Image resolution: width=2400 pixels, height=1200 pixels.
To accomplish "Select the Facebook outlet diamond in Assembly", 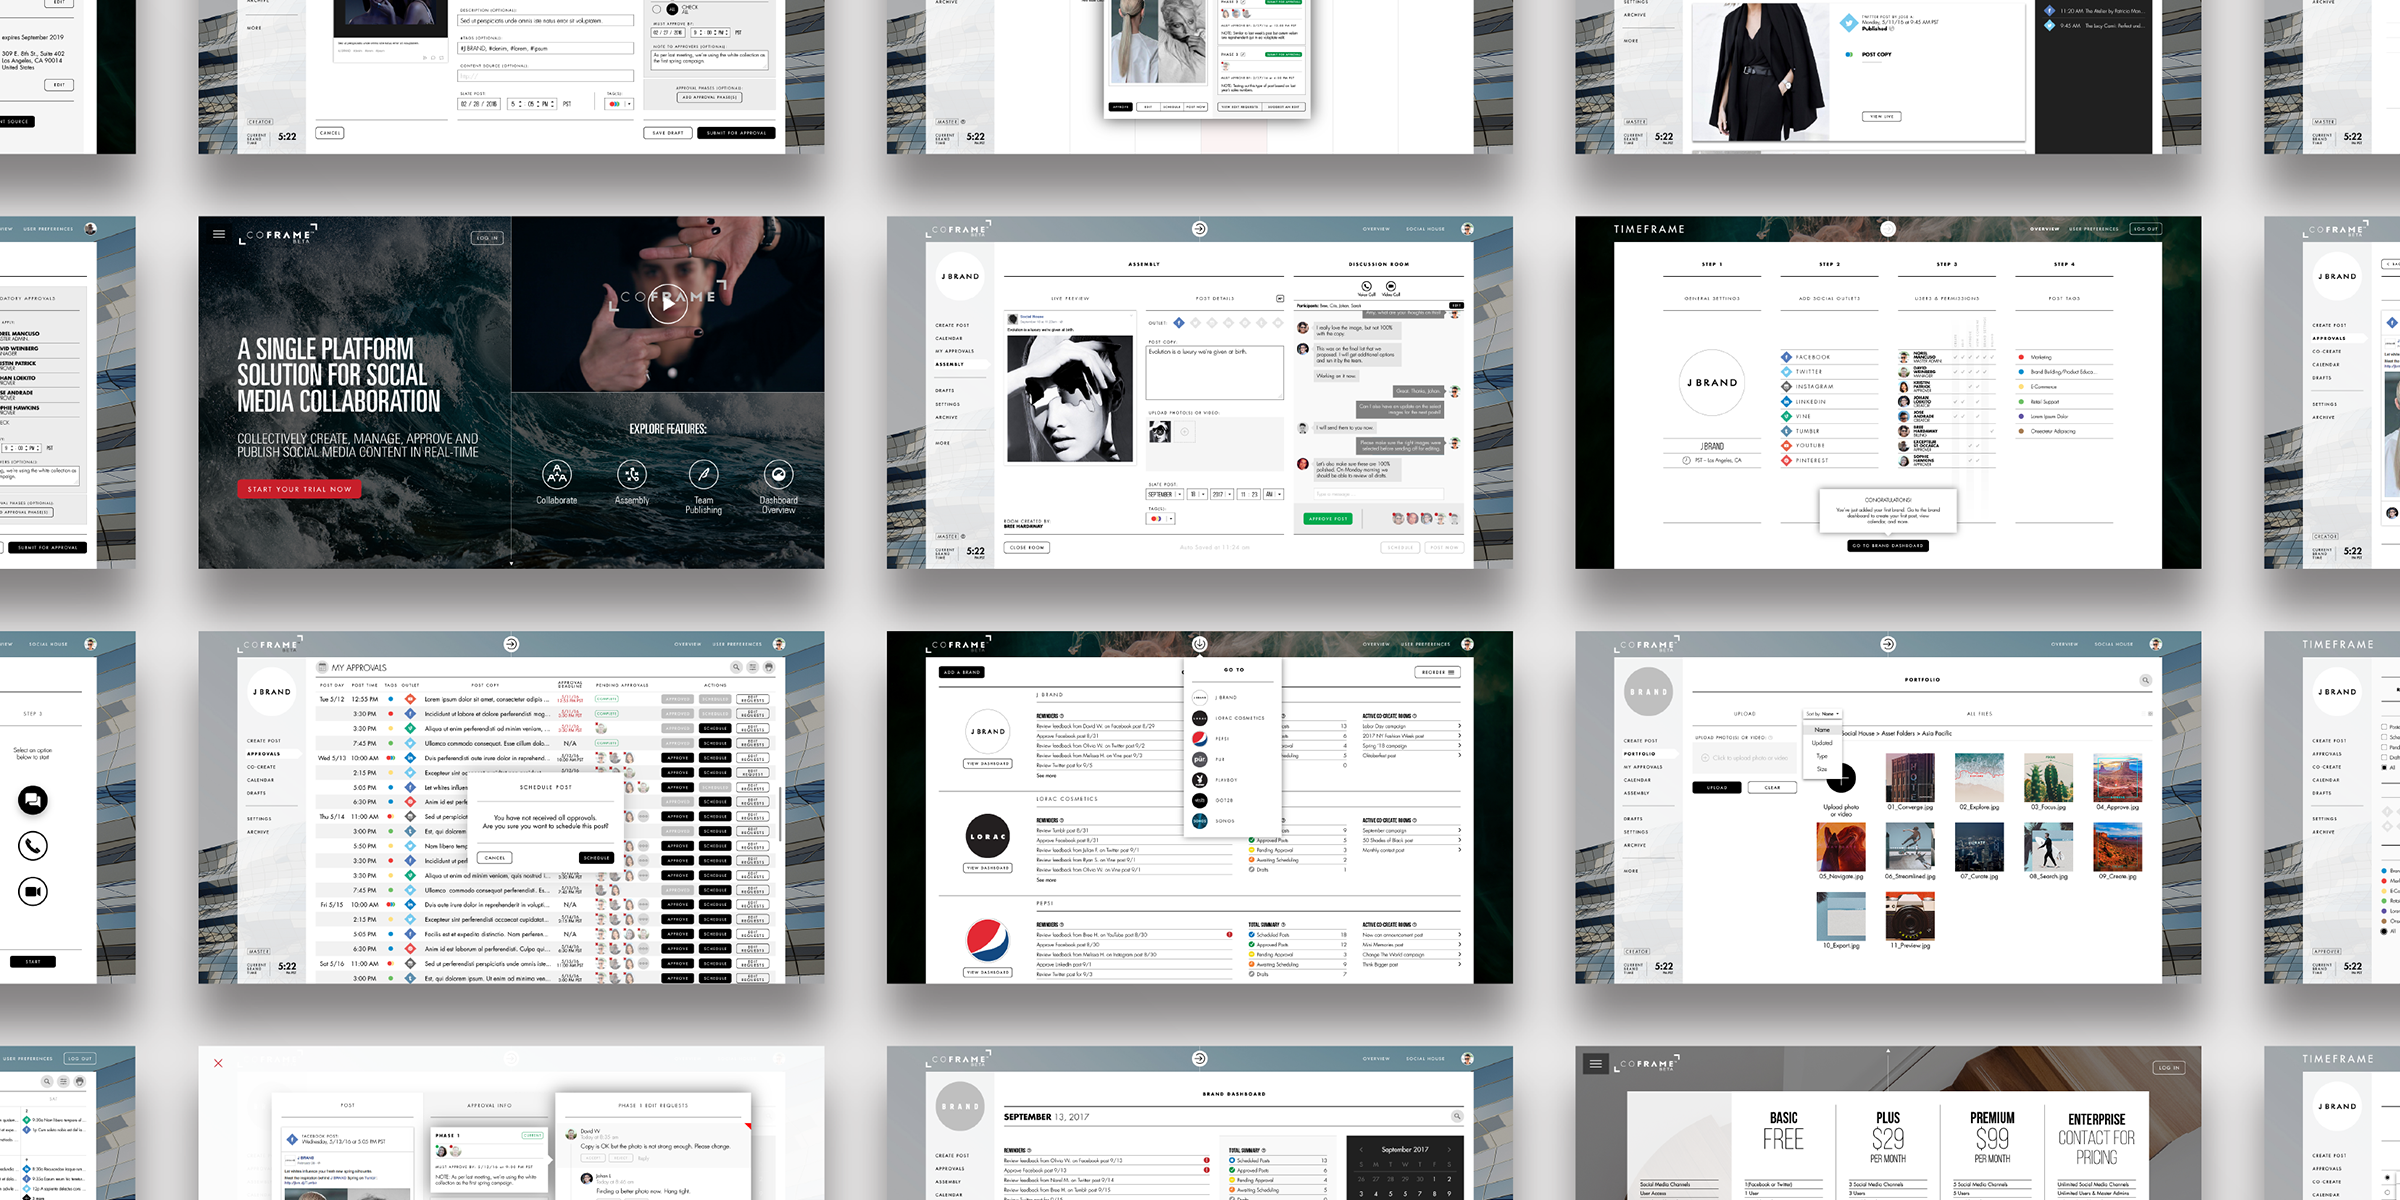I will [1179, 323].
